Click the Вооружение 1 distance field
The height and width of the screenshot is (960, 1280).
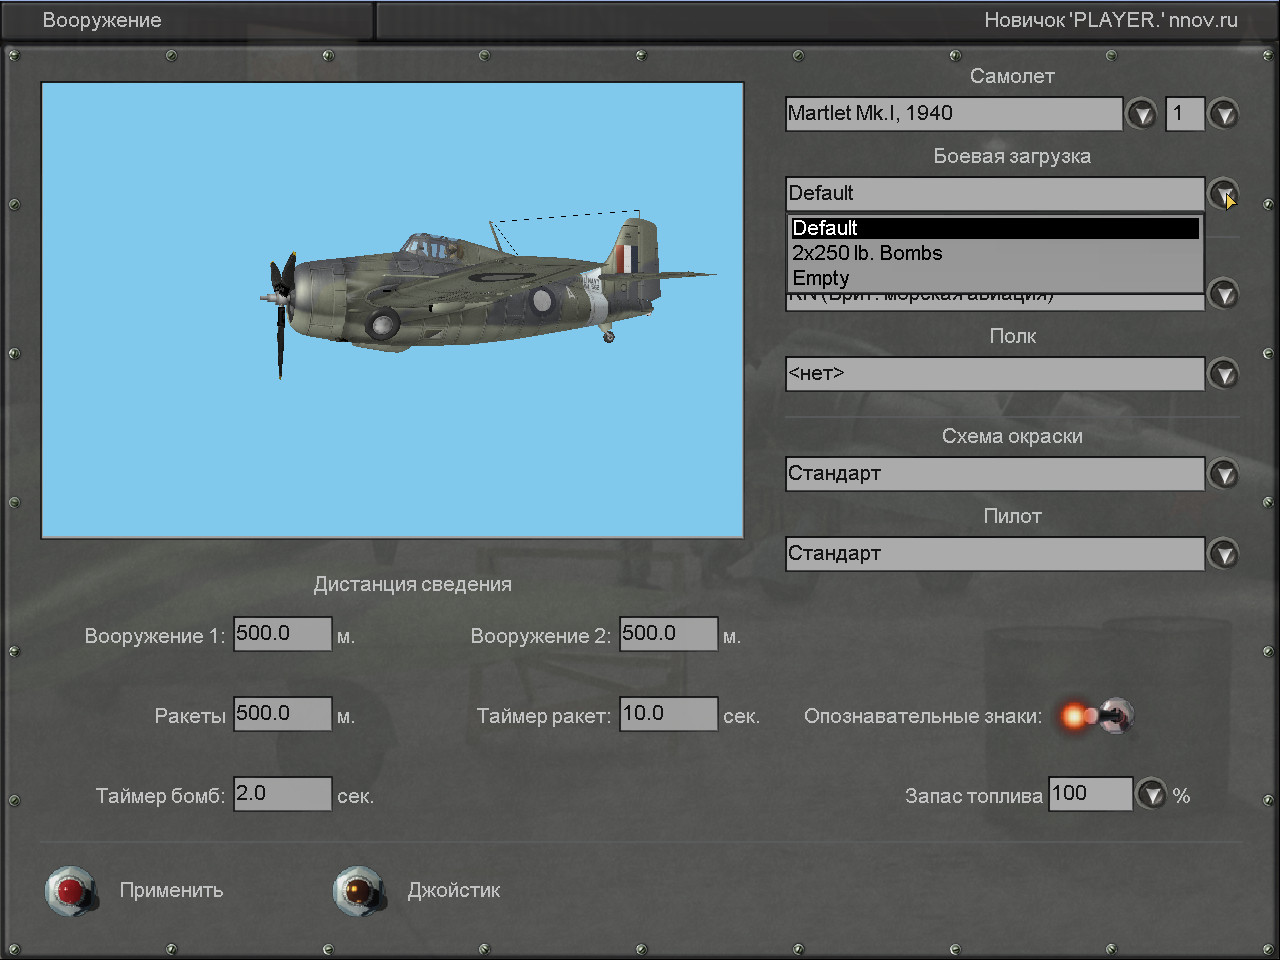point(282,634)
